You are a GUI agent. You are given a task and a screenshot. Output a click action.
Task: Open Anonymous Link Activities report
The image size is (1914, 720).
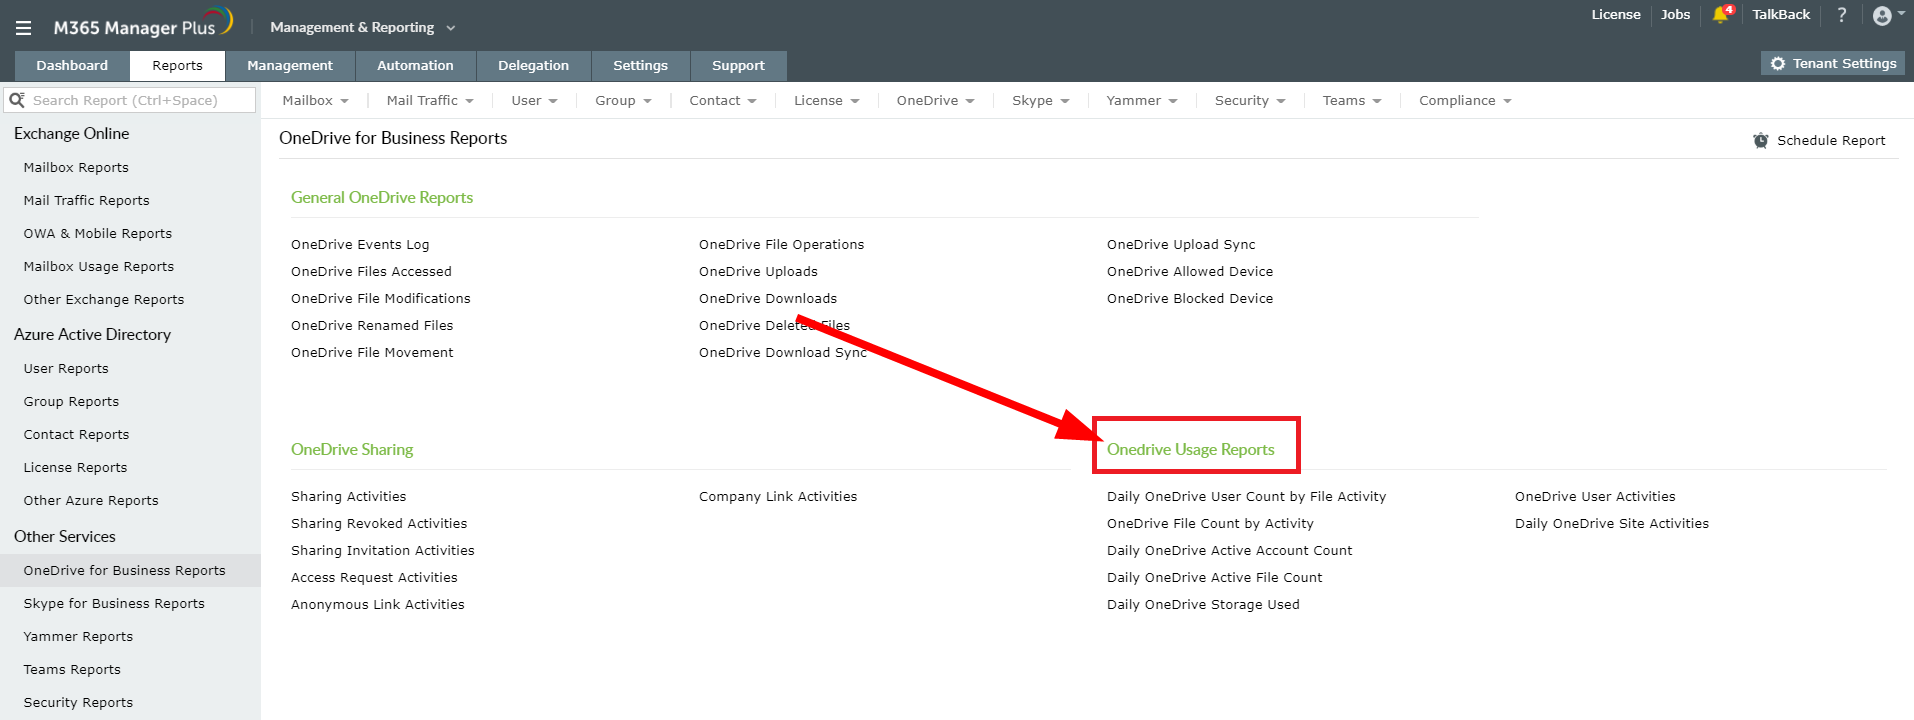click(378, 605)
